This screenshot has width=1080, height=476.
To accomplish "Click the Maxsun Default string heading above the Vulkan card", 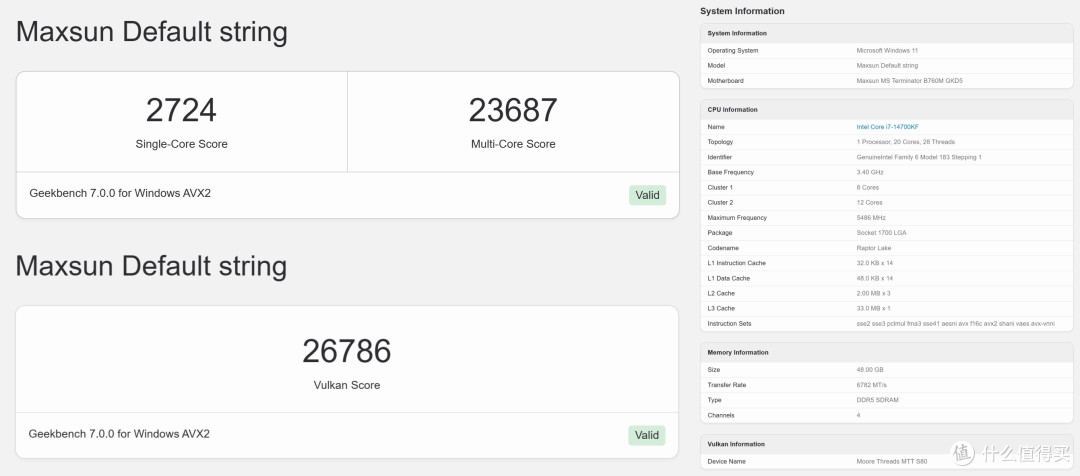I will [152, 267].
